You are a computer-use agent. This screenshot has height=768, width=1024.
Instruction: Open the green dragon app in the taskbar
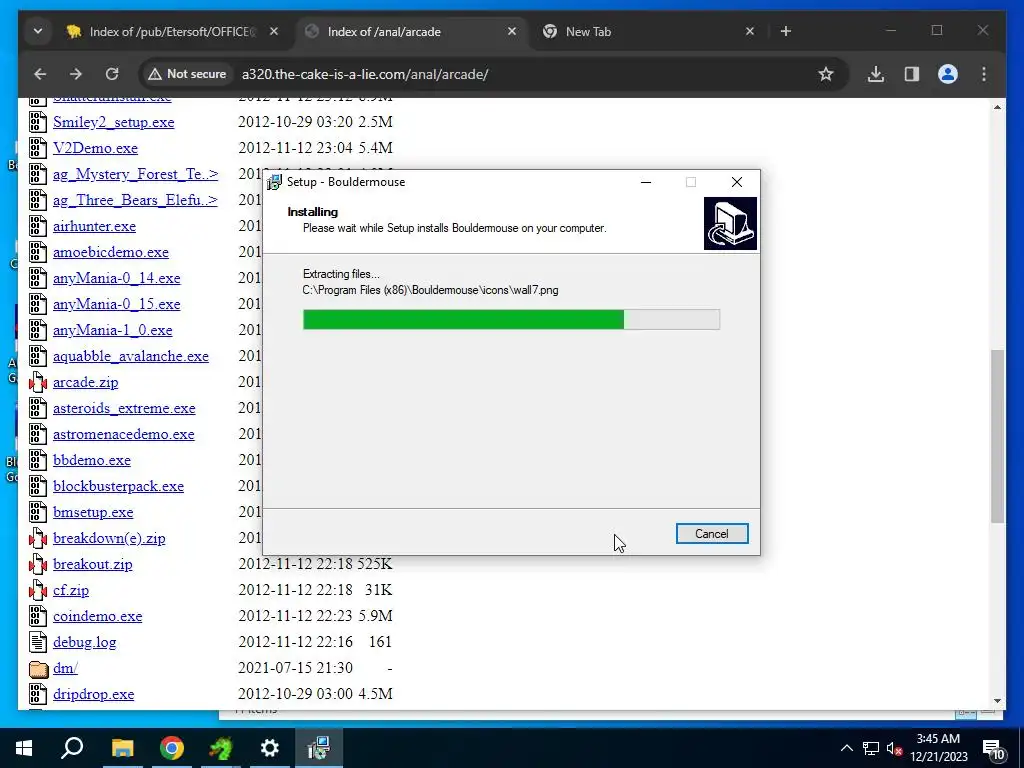[221, 748]
